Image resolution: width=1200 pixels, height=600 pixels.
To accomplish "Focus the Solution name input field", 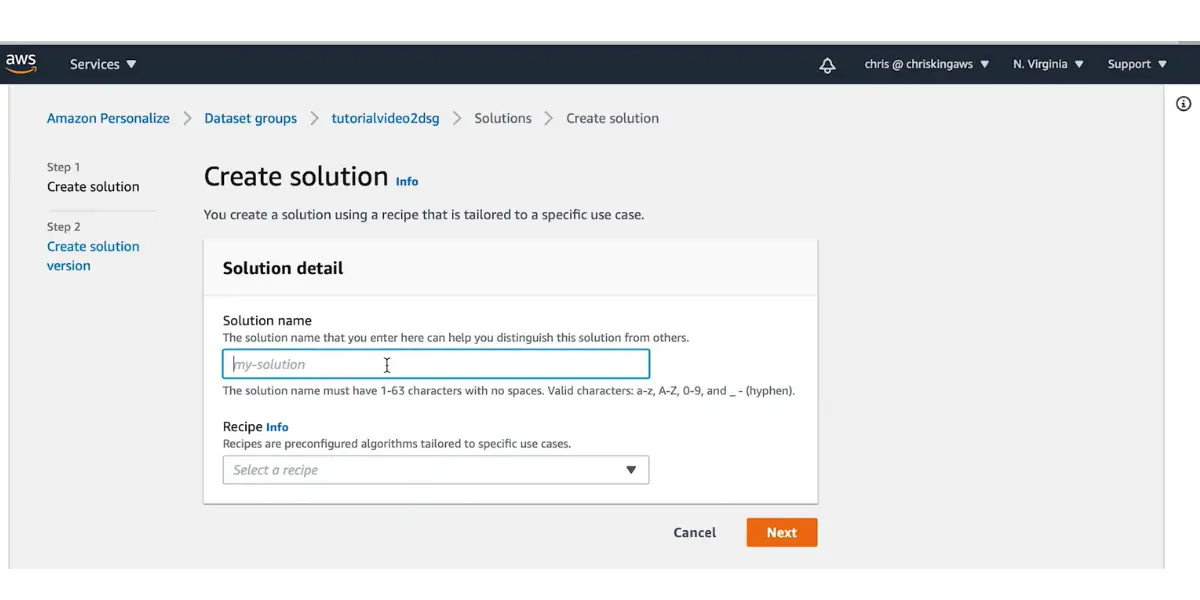I will pos(435,364).
